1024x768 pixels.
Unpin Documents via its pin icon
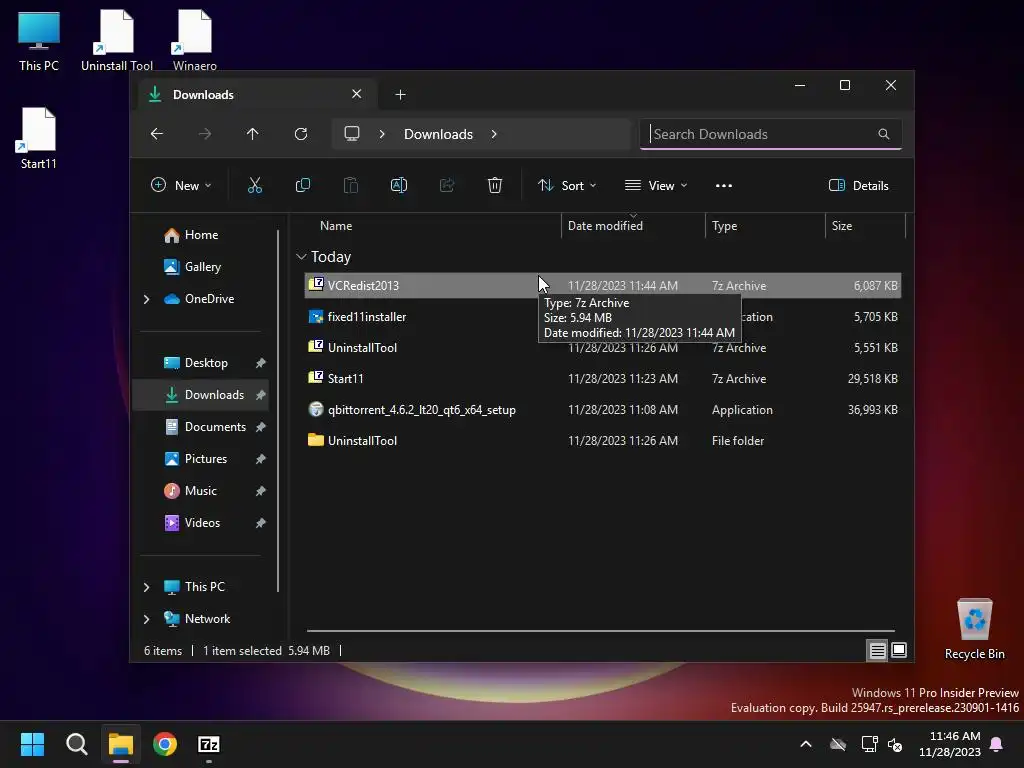[261, 427]
